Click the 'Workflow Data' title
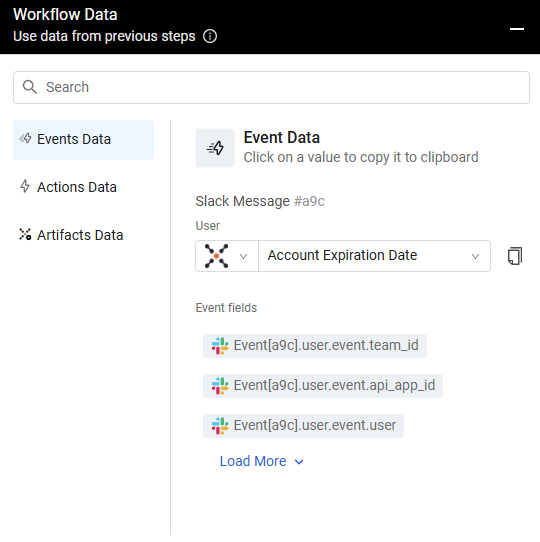Image resolution: width=540 pixels, height=542 pixels. [x=65, y=15]
